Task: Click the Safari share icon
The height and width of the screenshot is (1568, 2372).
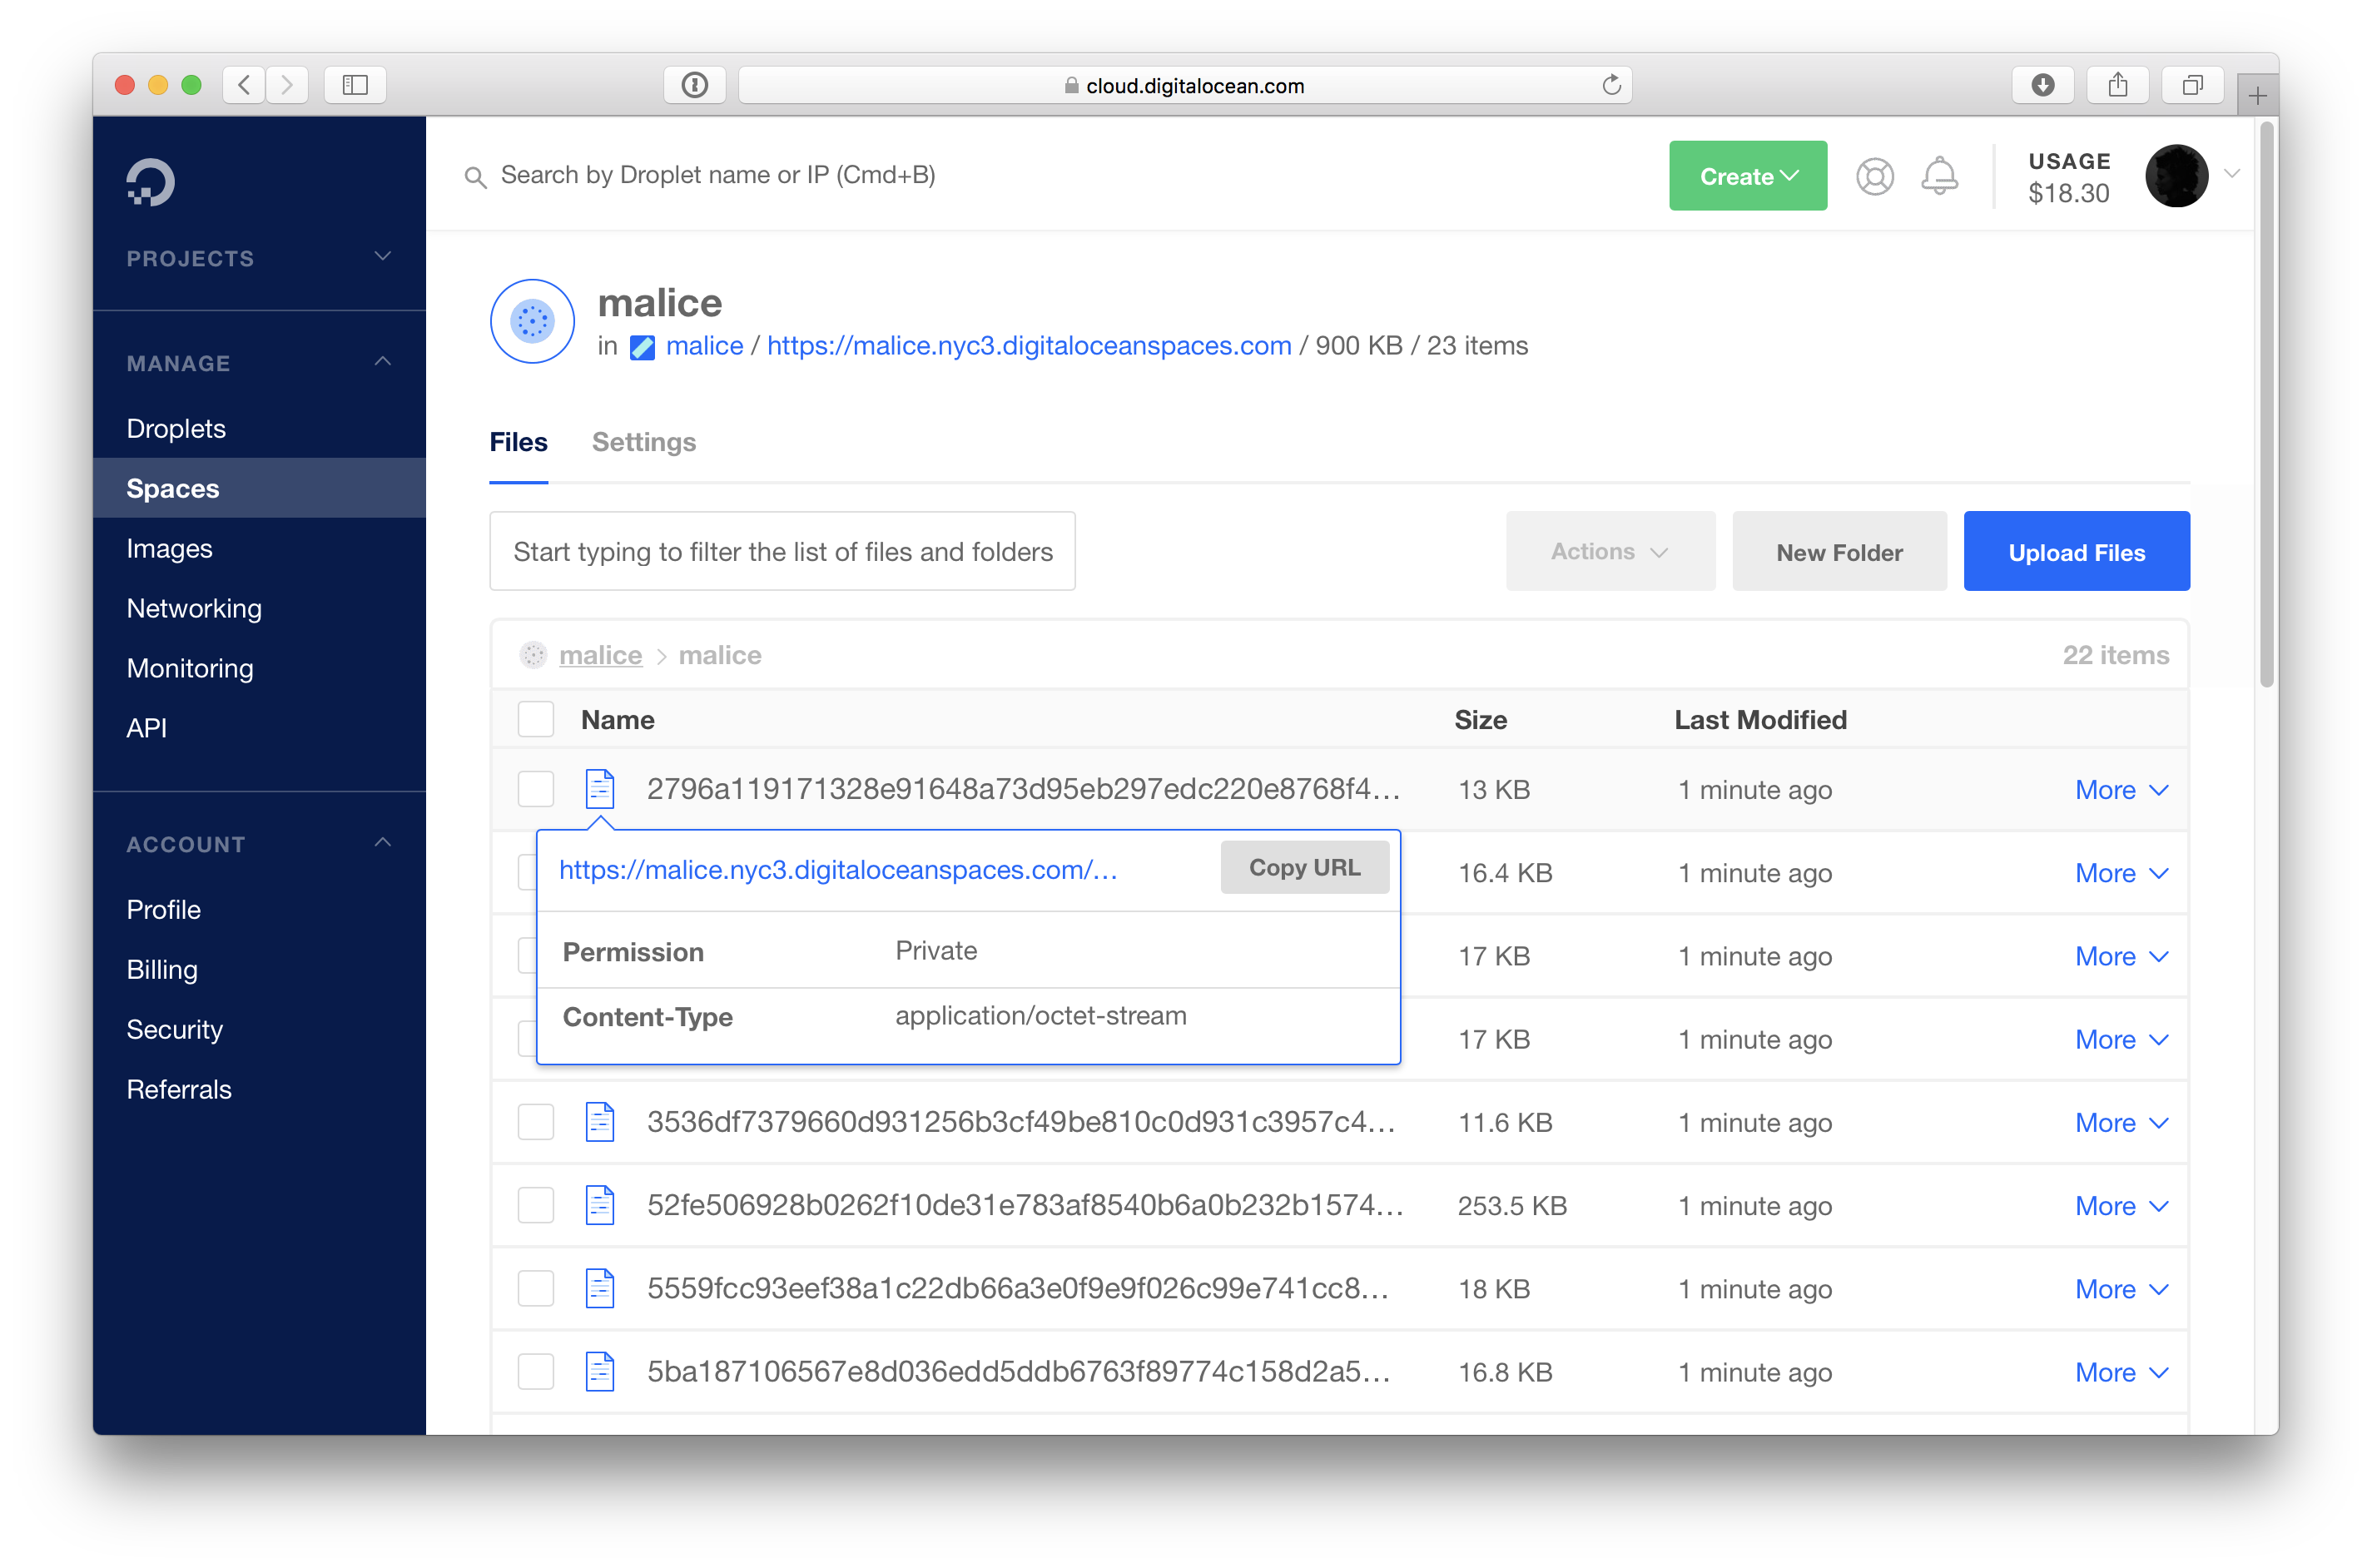Action: pos(2117,85)
